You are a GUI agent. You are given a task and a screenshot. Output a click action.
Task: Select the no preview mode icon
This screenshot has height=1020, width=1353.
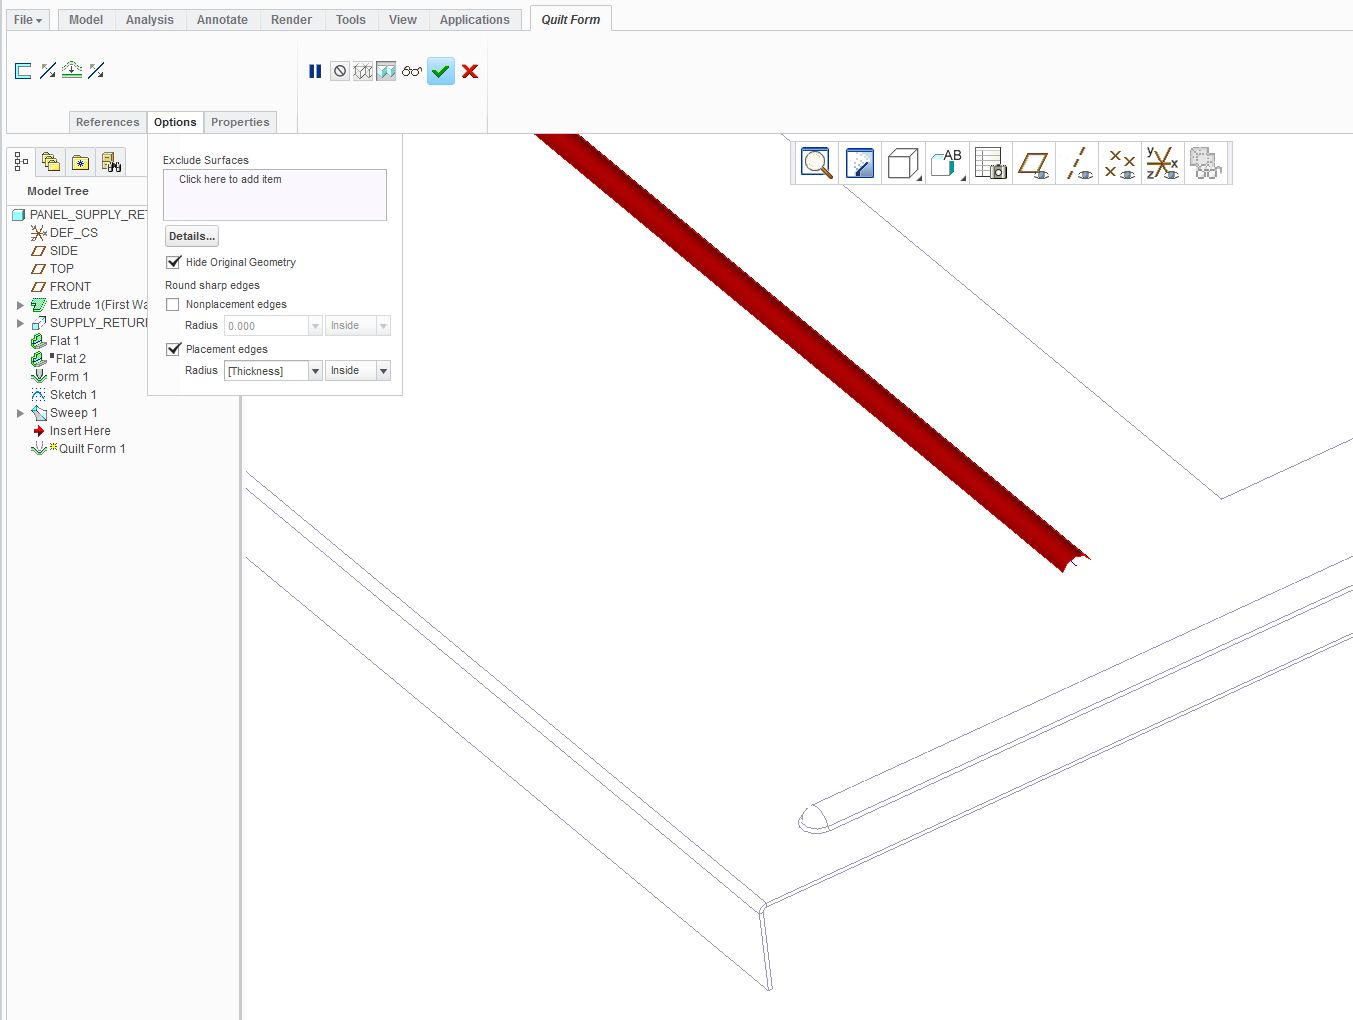pyautogui.click(x=340, y=71)
